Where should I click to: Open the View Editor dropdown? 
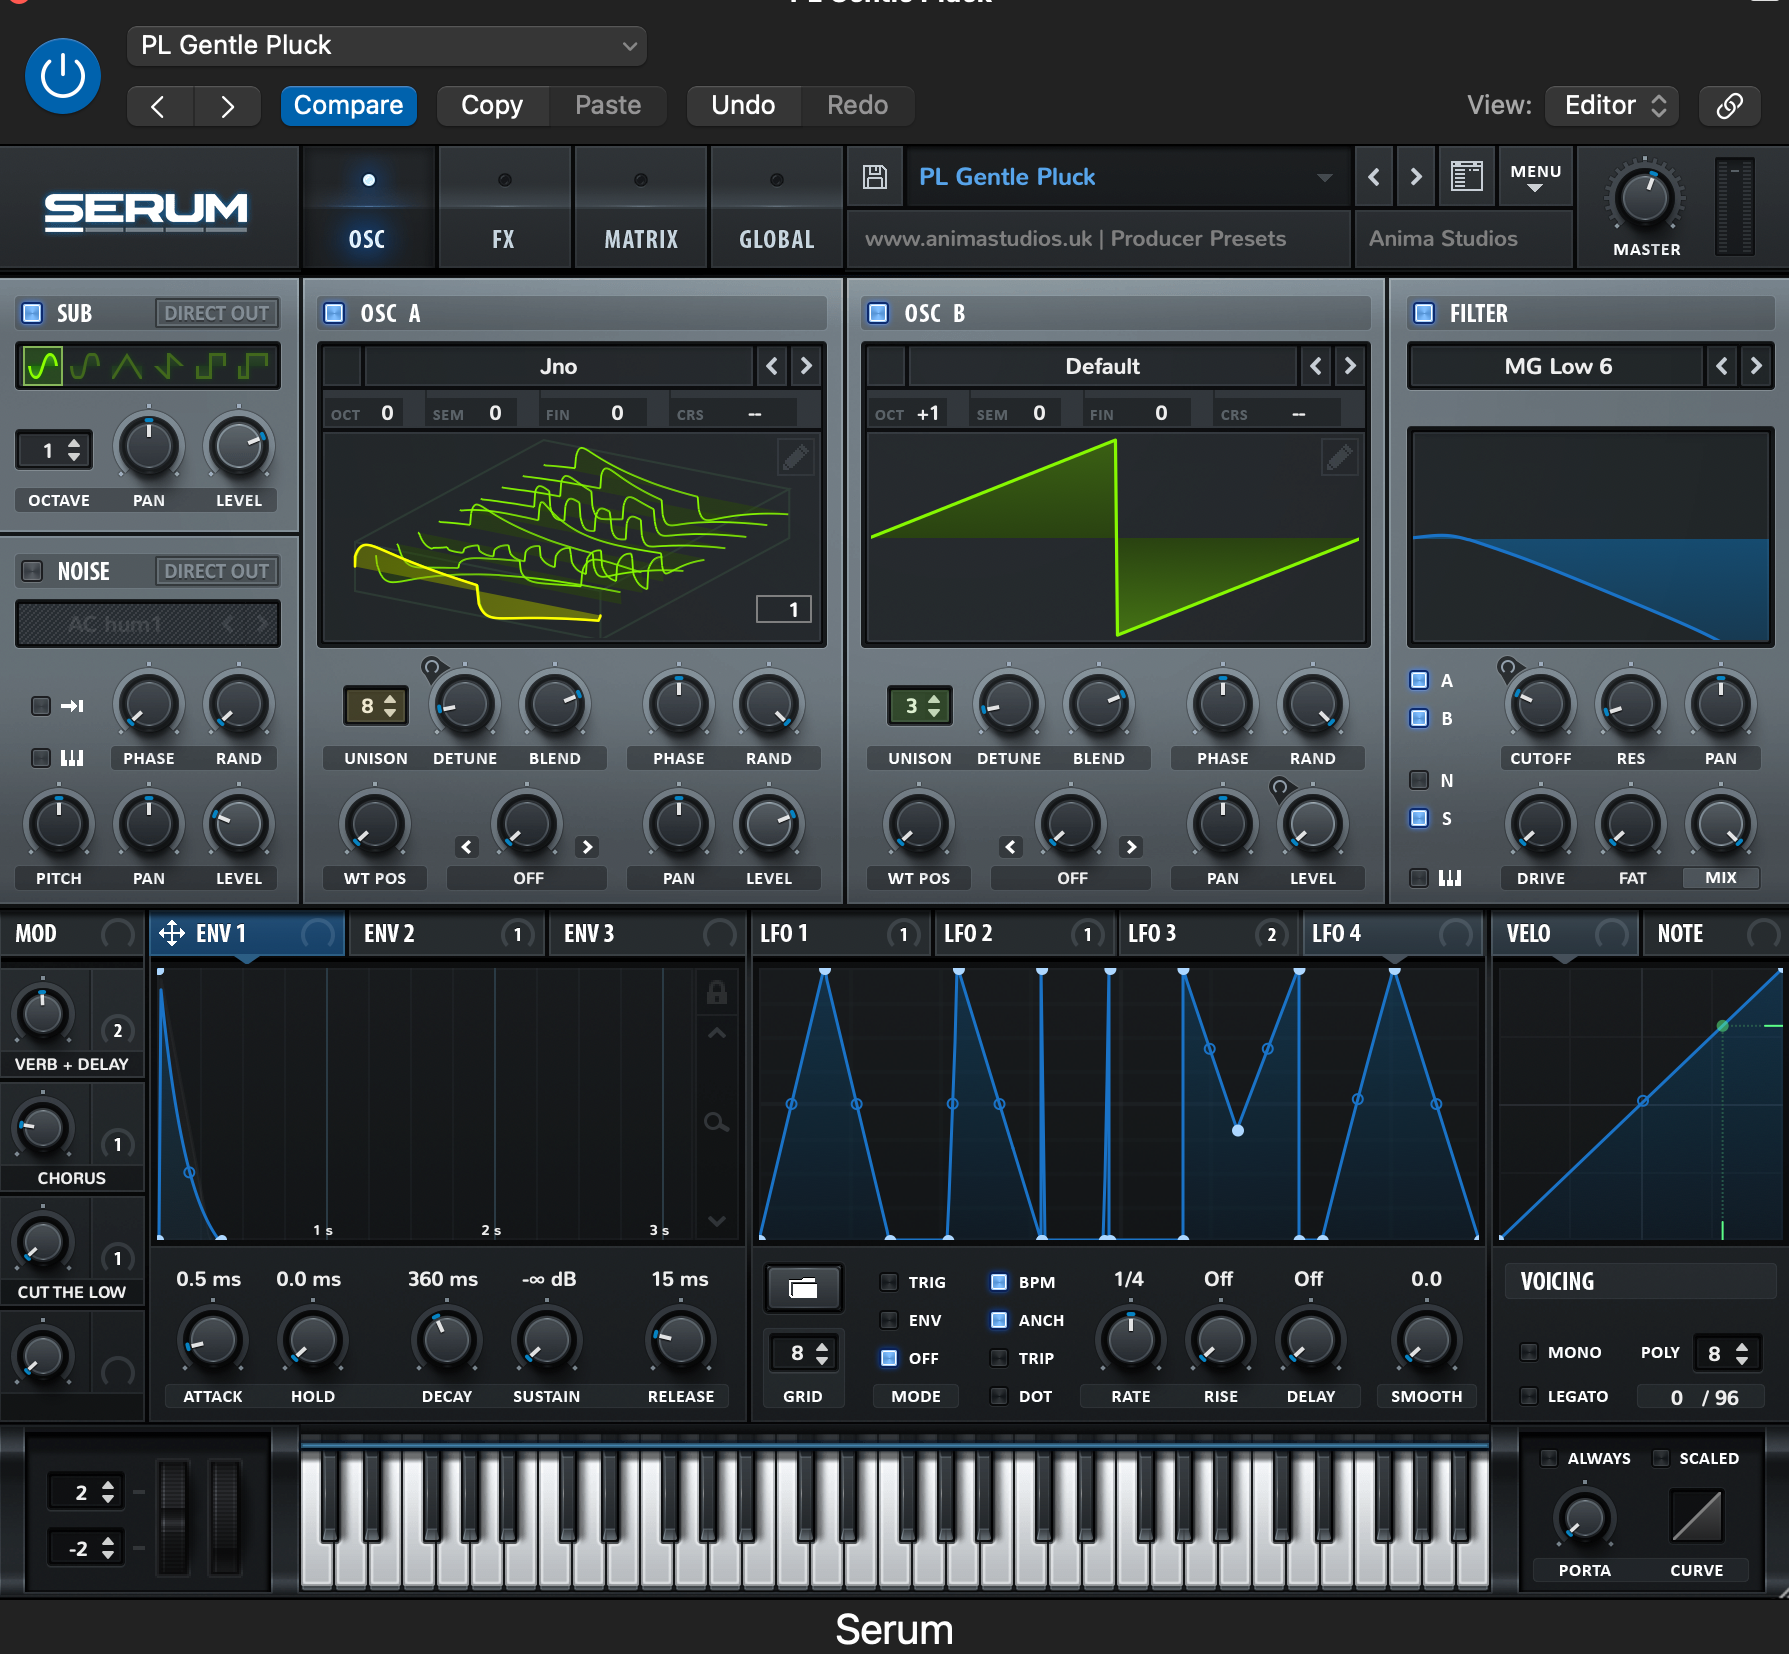[1611, 106]
